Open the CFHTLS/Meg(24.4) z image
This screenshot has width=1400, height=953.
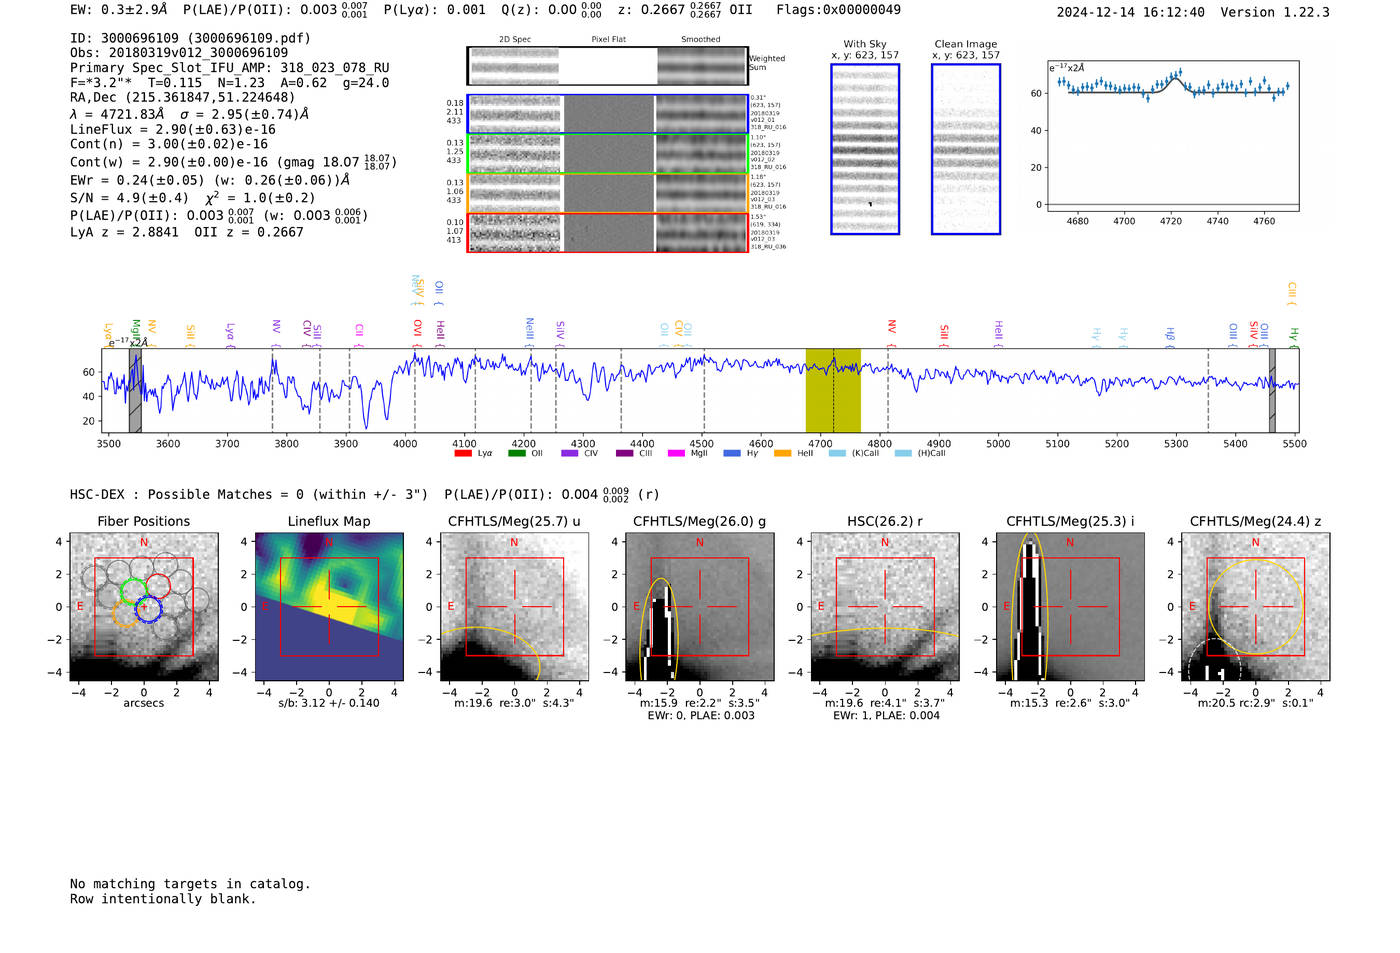[1256, 607]
